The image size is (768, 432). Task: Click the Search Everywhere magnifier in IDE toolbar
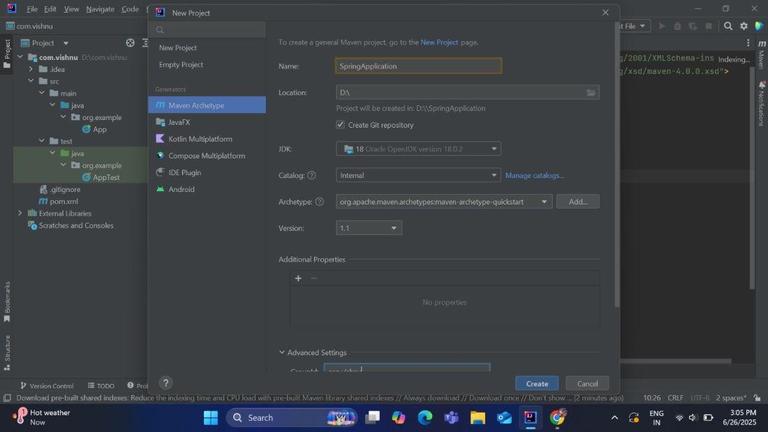click(x=728, y=26)
